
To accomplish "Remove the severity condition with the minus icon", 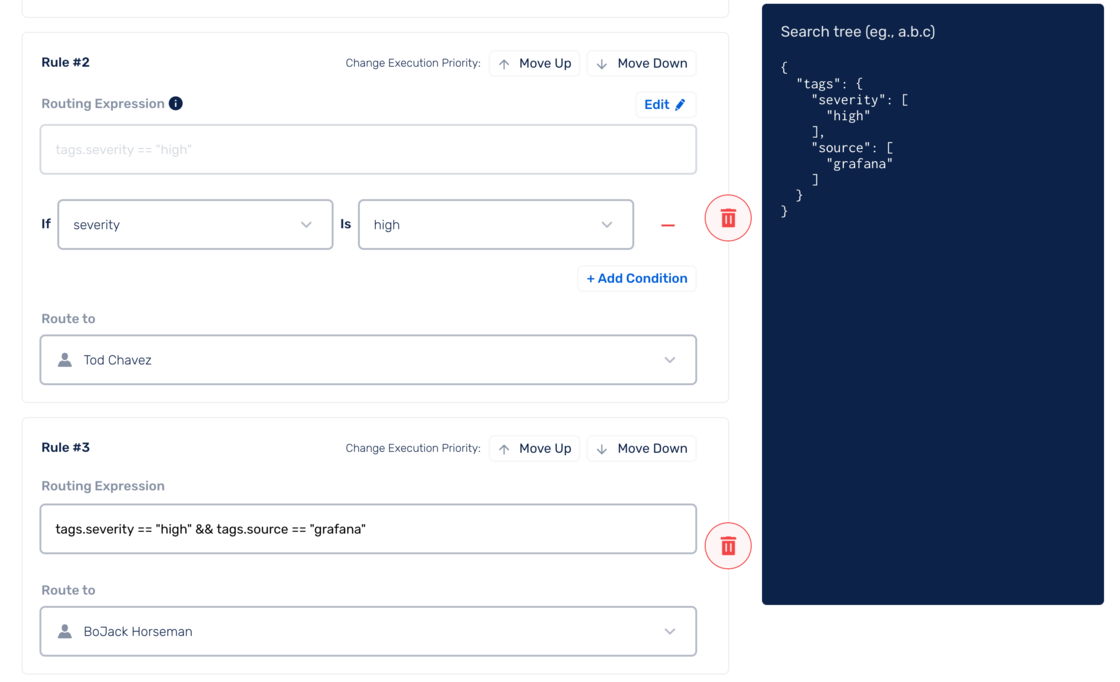I will tap(668, 225).
